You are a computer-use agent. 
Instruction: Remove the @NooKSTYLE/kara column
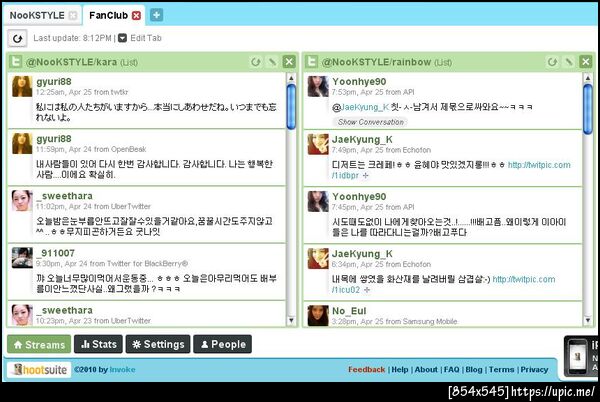289,62
